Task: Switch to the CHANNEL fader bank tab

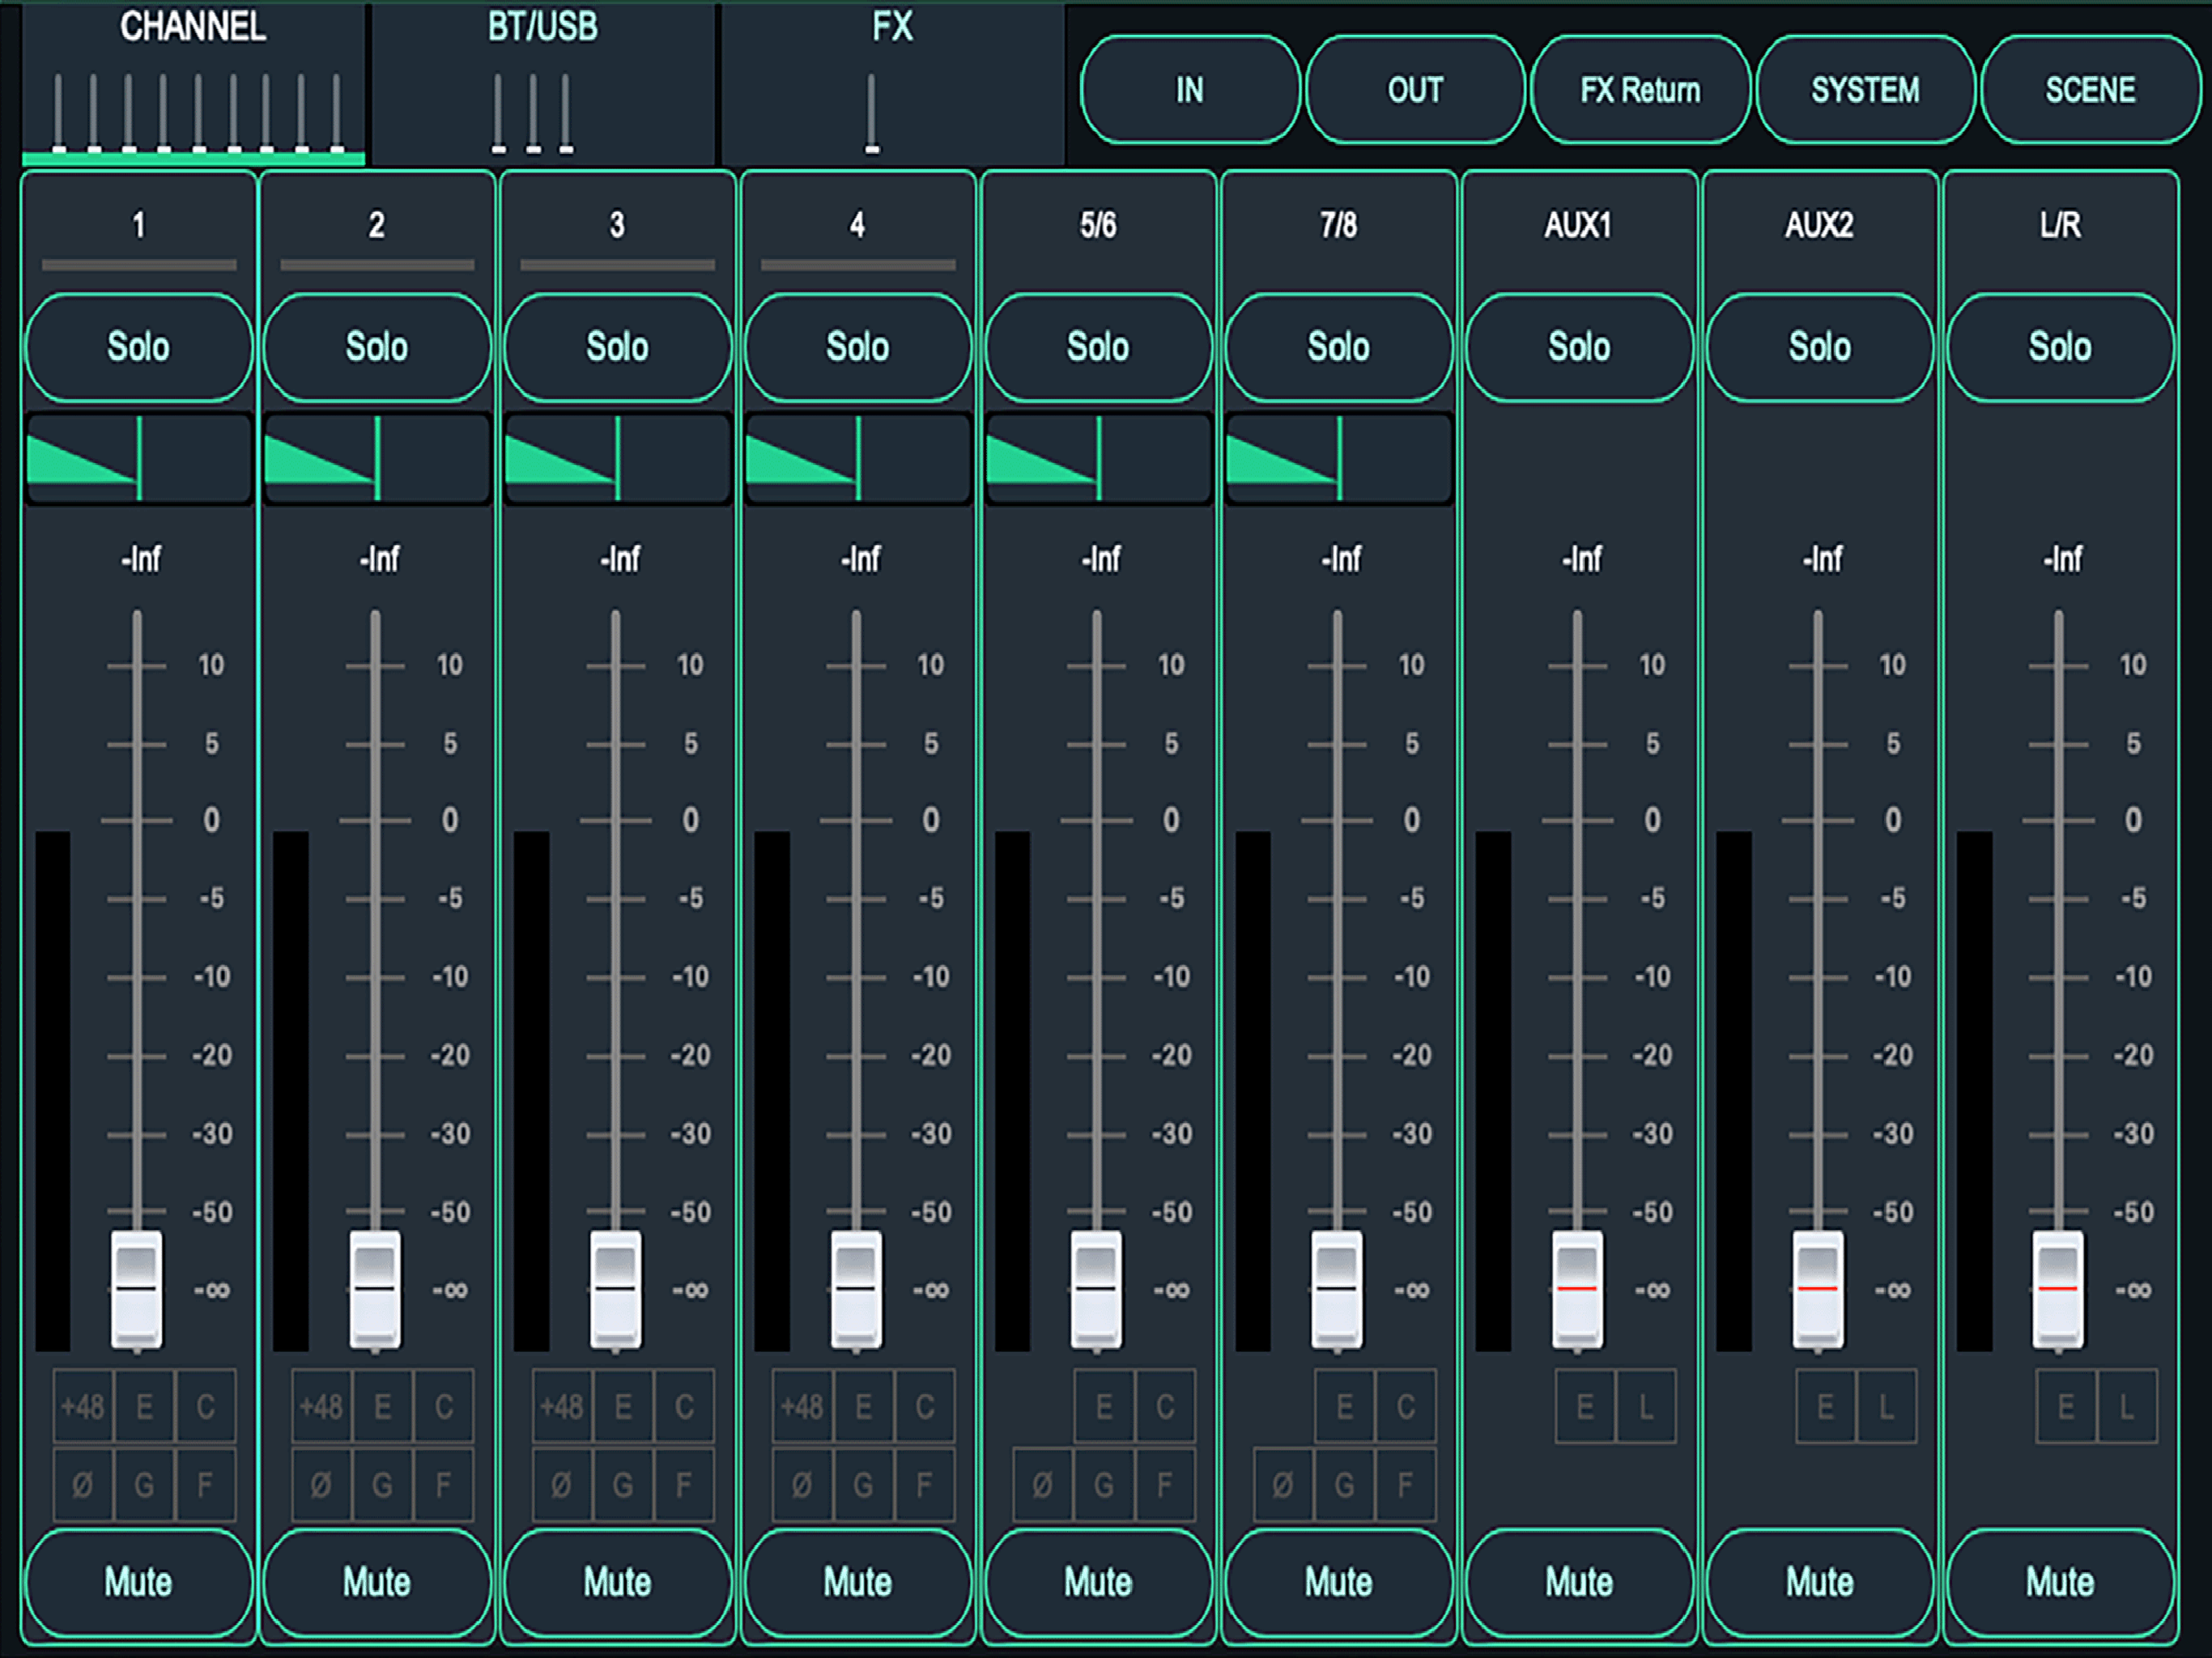Action: pos(193,84)
